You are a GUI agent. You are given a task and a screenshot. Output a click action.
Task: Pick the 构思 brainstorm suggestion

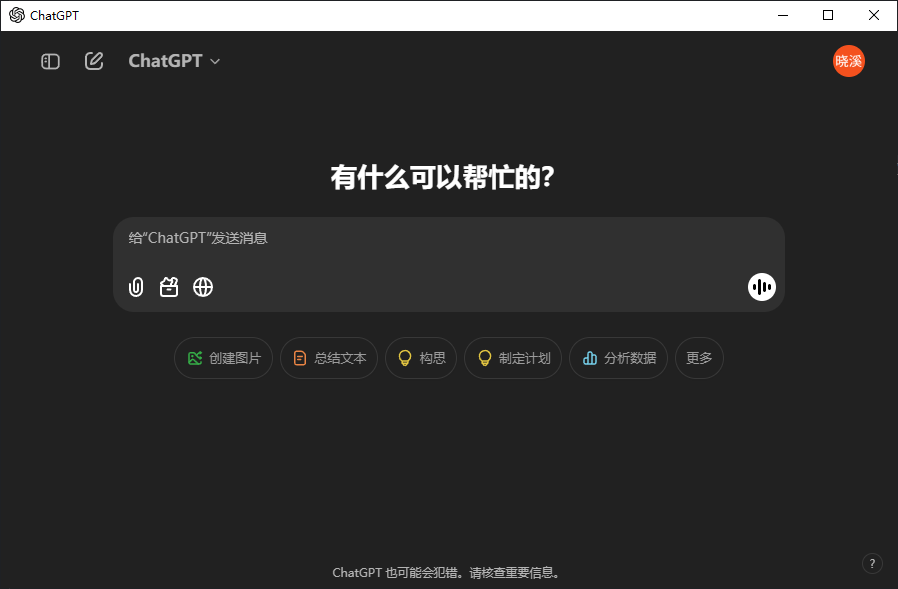click(420, 358)
